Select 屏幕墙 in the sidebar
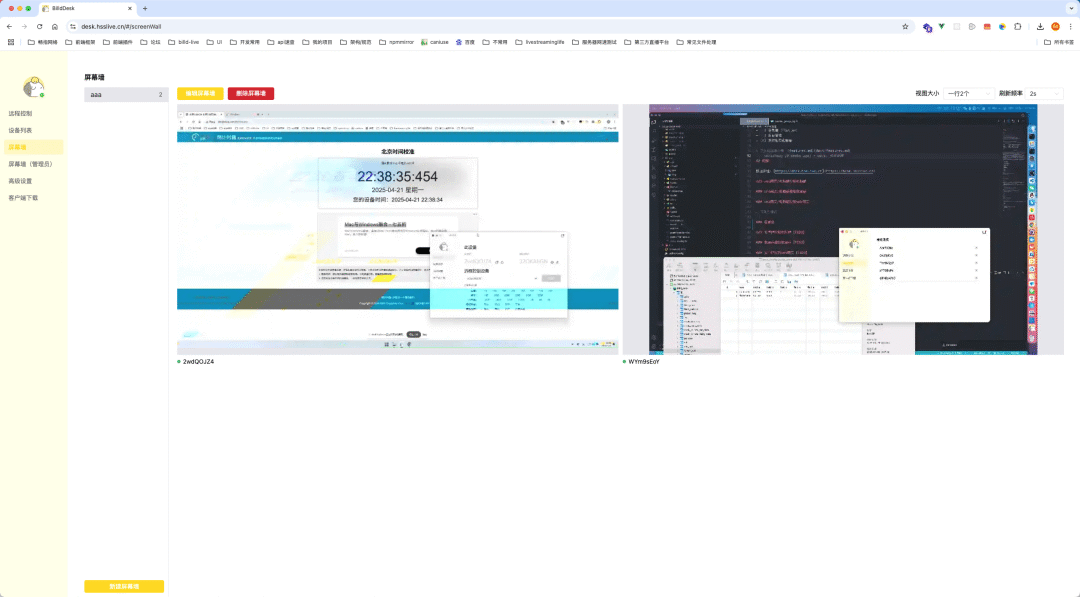 click(33, 147)
